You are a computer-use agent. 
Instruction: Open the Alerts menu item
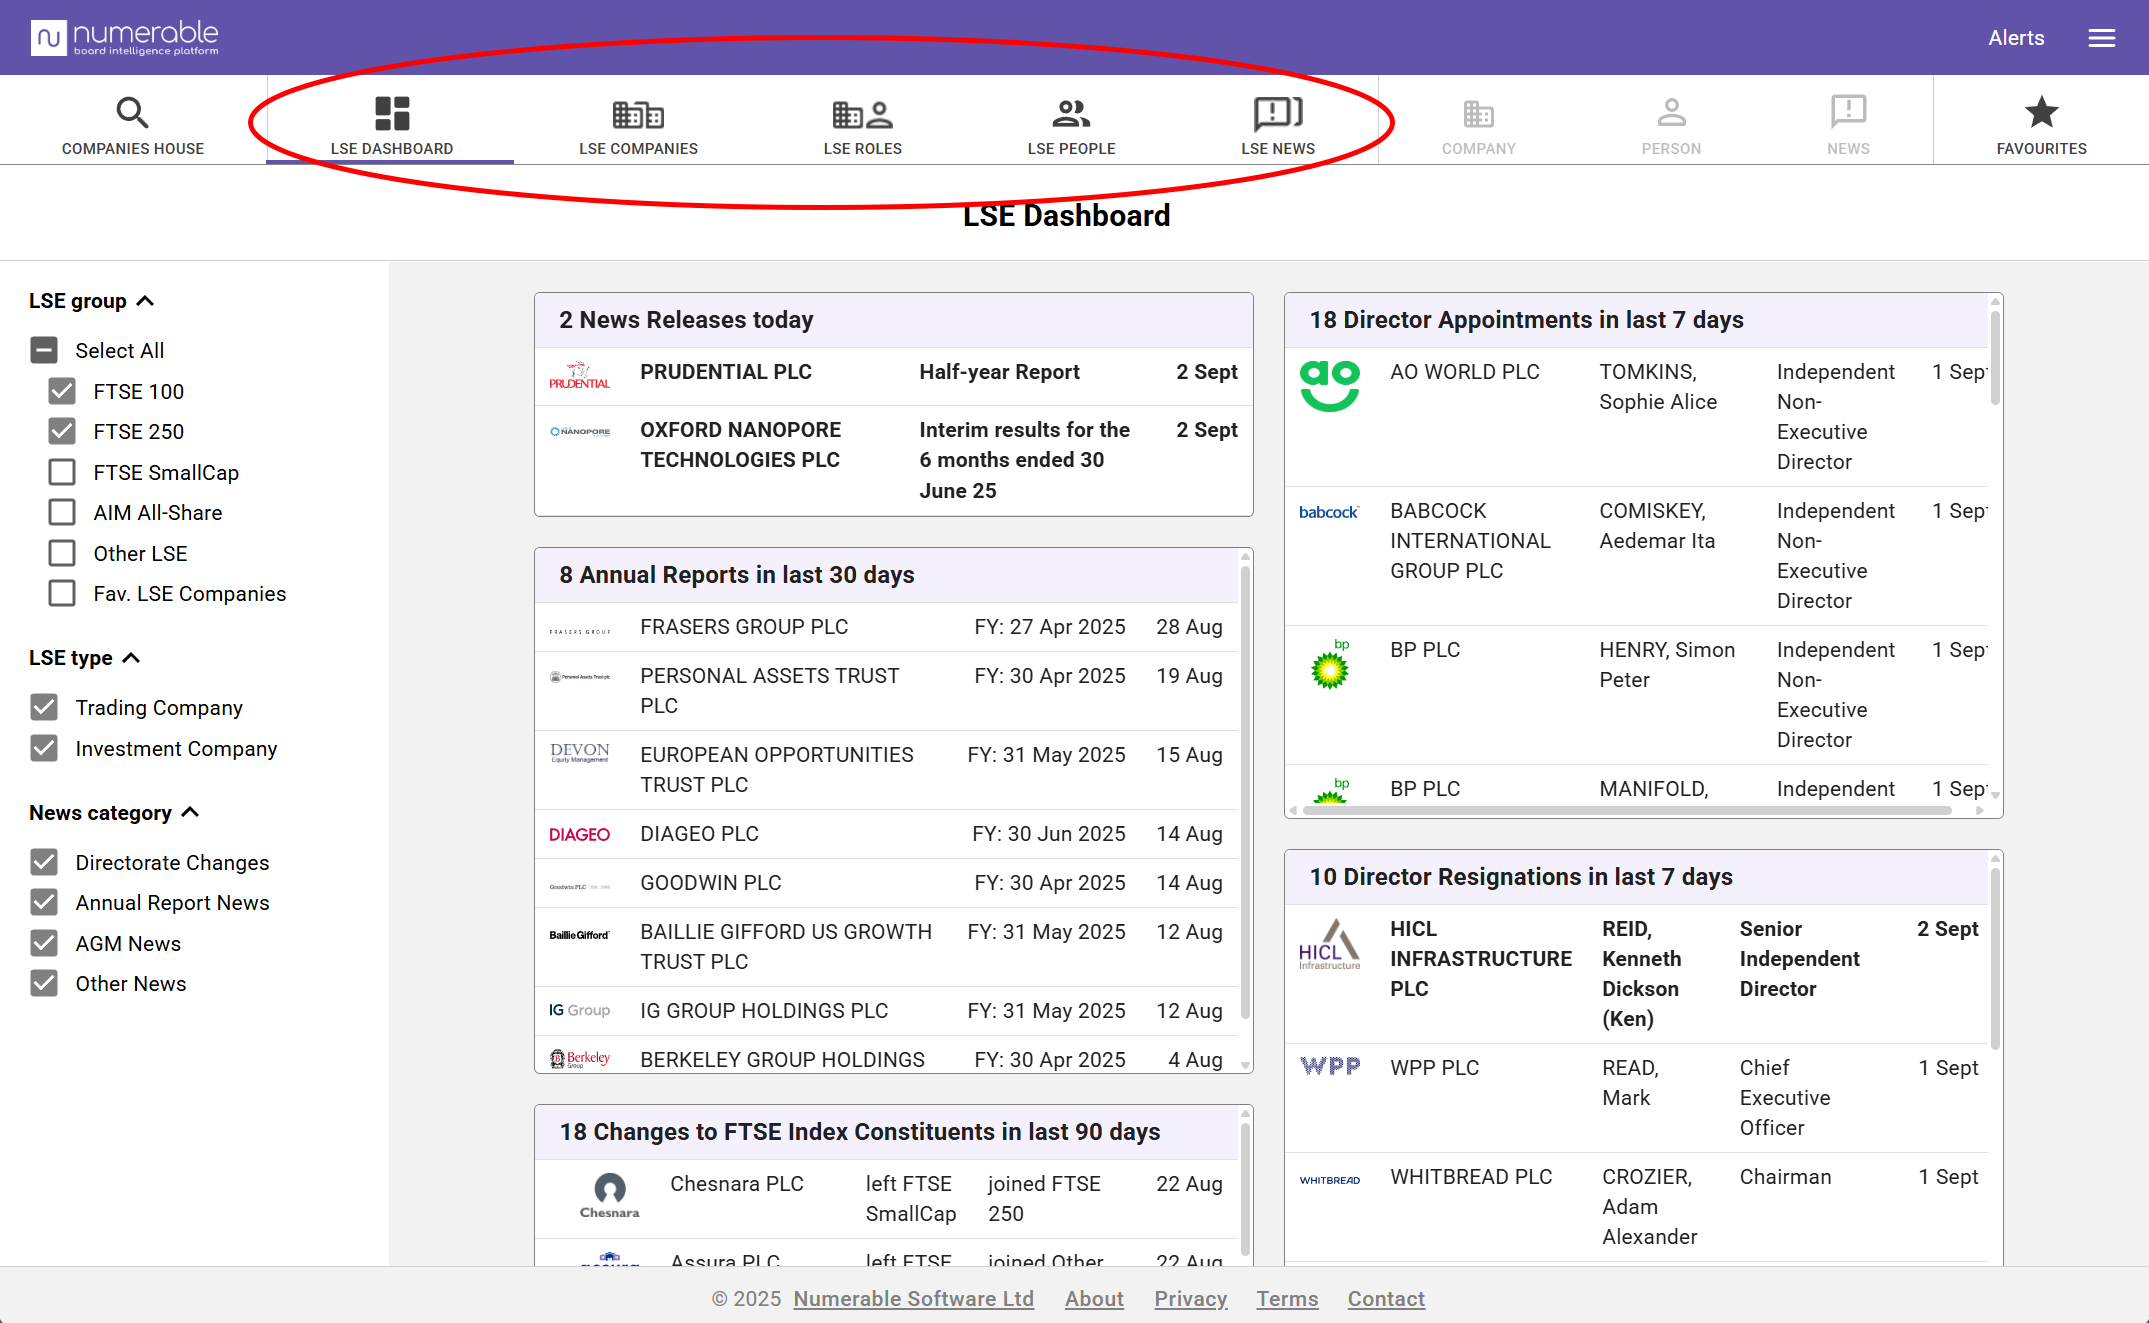(x=2015, y=38)
